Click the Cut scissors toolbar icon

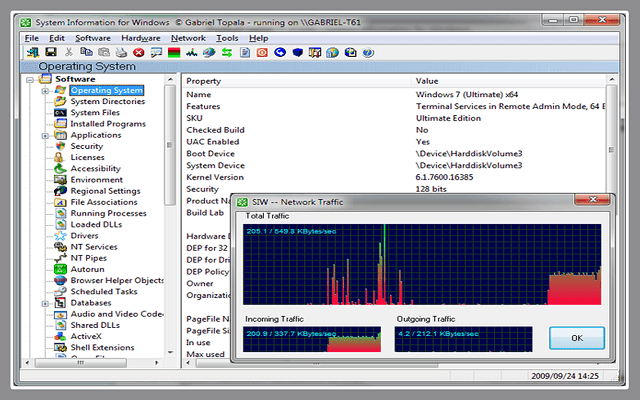[x=69, y=52]
